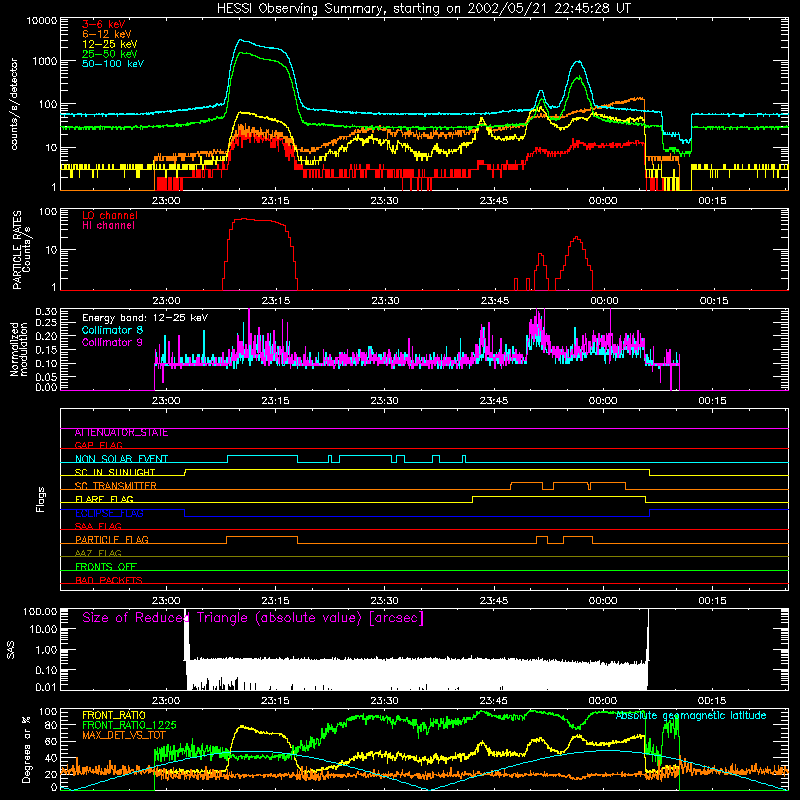Screen dimensions: 800x800
Task: Click the Collimator 8 legend label
Action: pos(112,330)
